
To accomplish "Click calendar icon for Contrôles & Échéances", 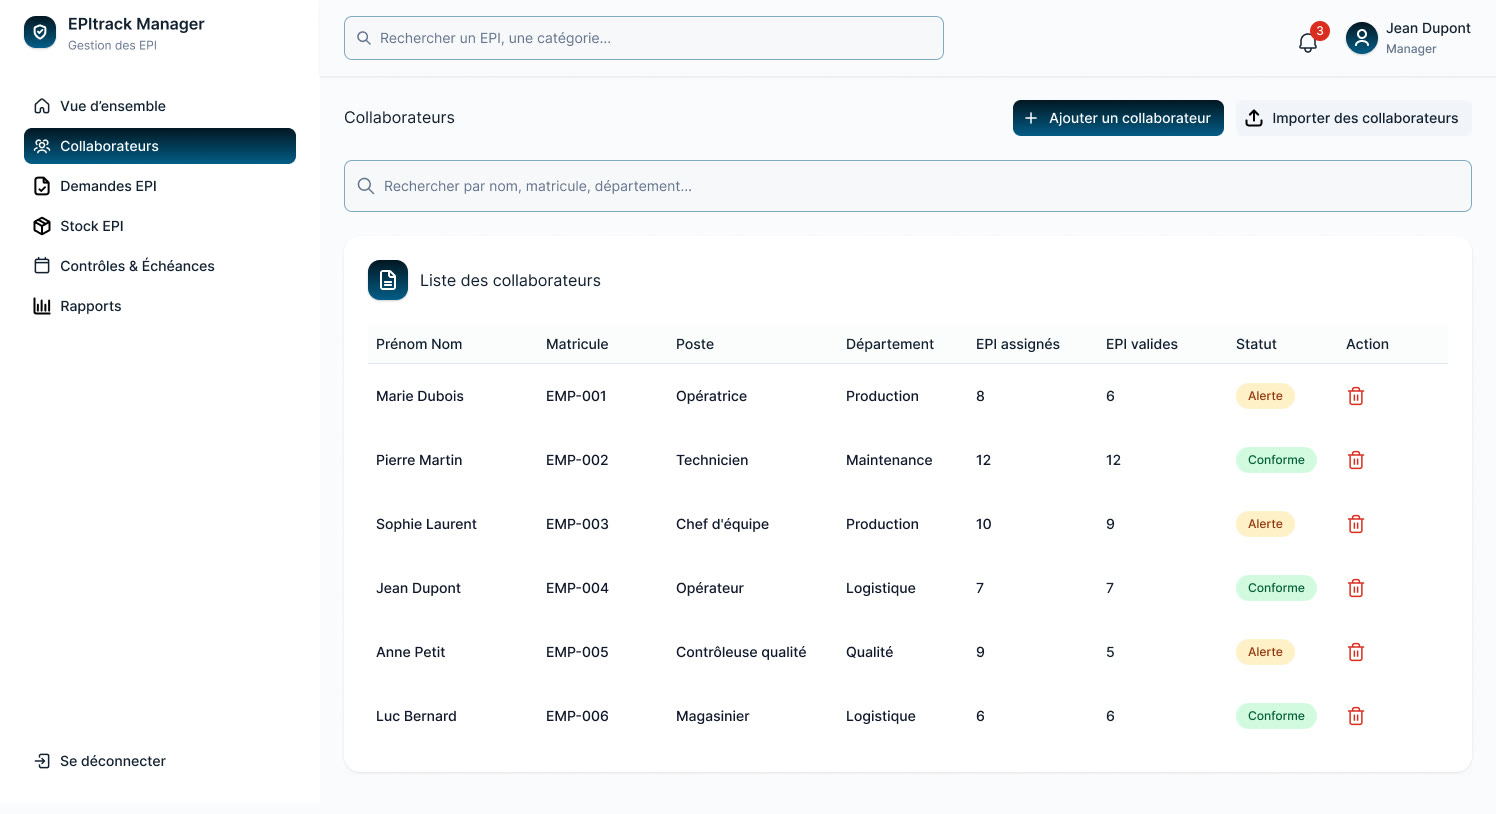I will pyautogui.click(x=42, y=266).
